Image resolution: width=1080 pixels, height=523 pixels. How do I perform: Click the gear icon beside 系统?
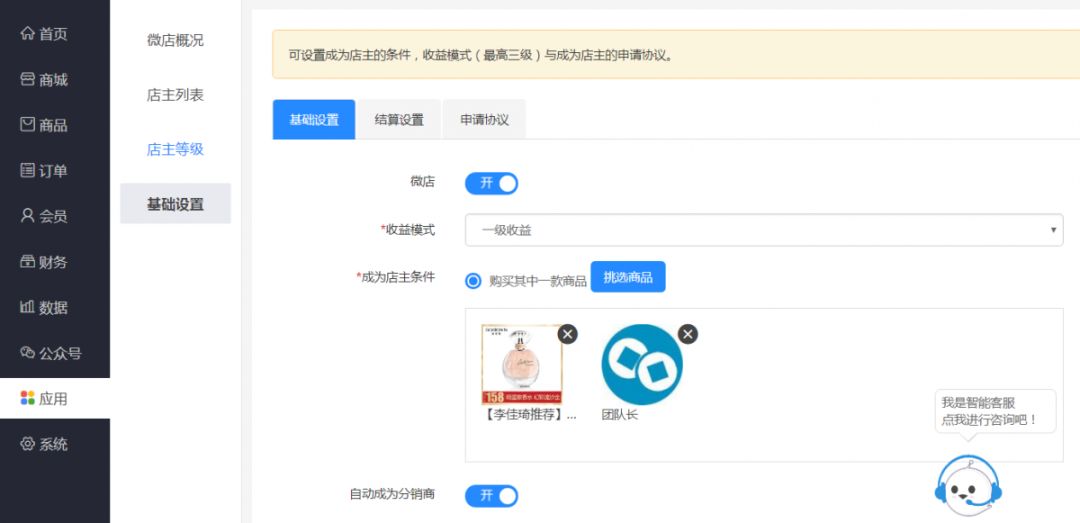[27, 444]
